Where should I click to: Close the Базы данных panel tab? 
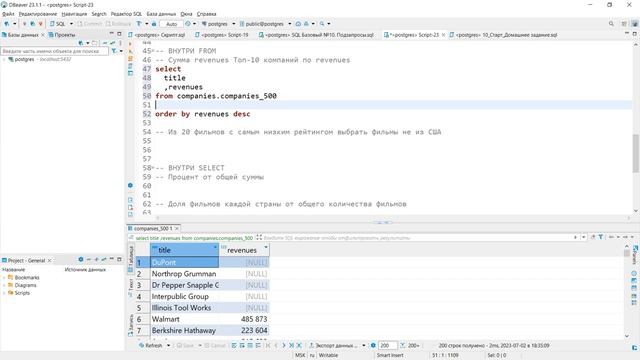(x=43, y=35)
